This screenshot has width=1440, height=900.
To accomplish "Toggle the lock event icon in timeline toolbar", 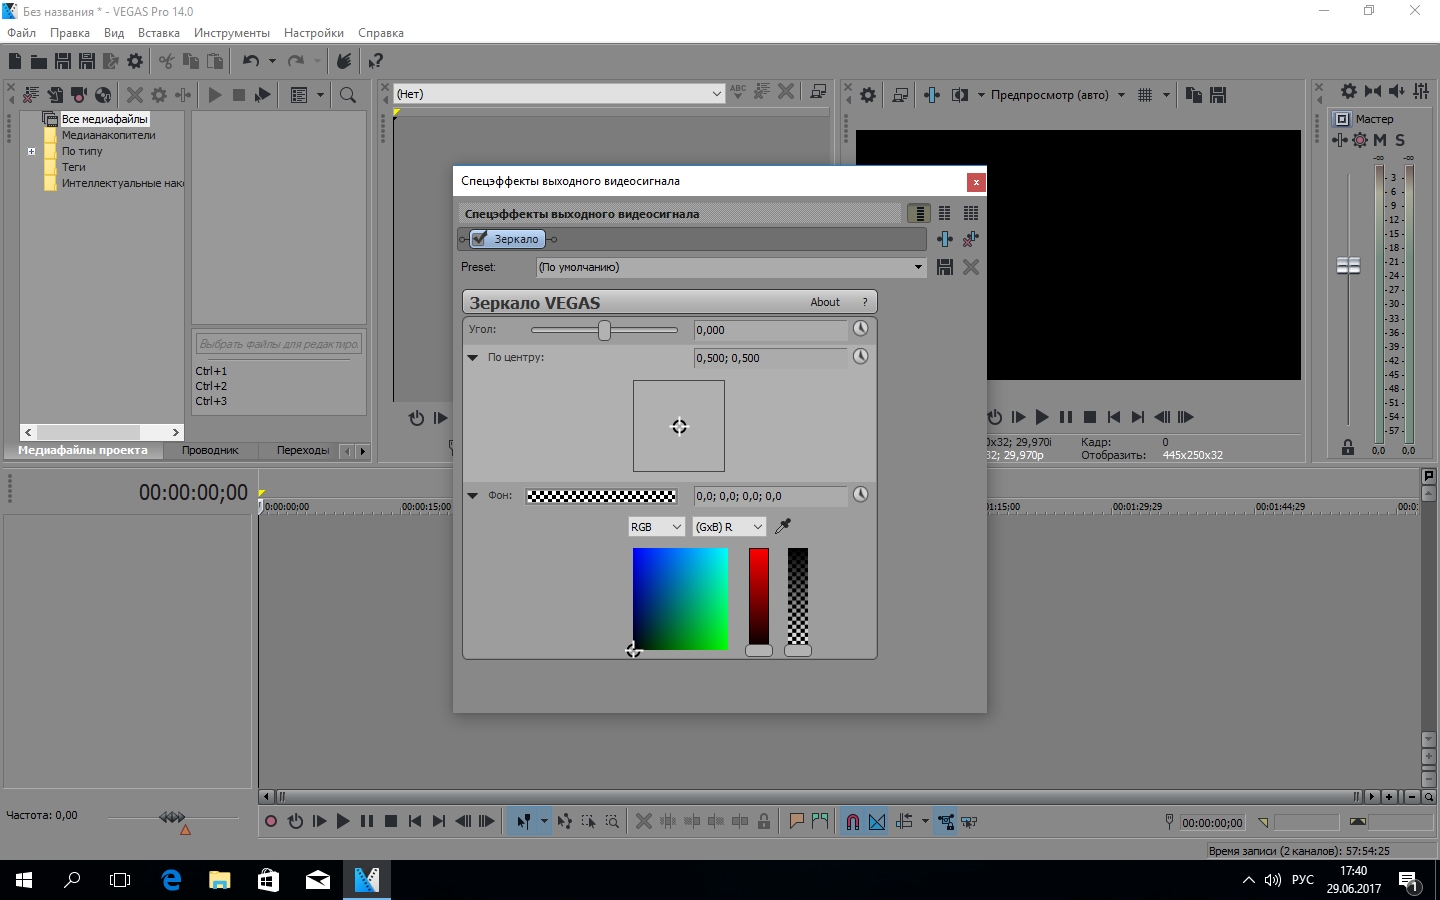I will tap(764, 821).
